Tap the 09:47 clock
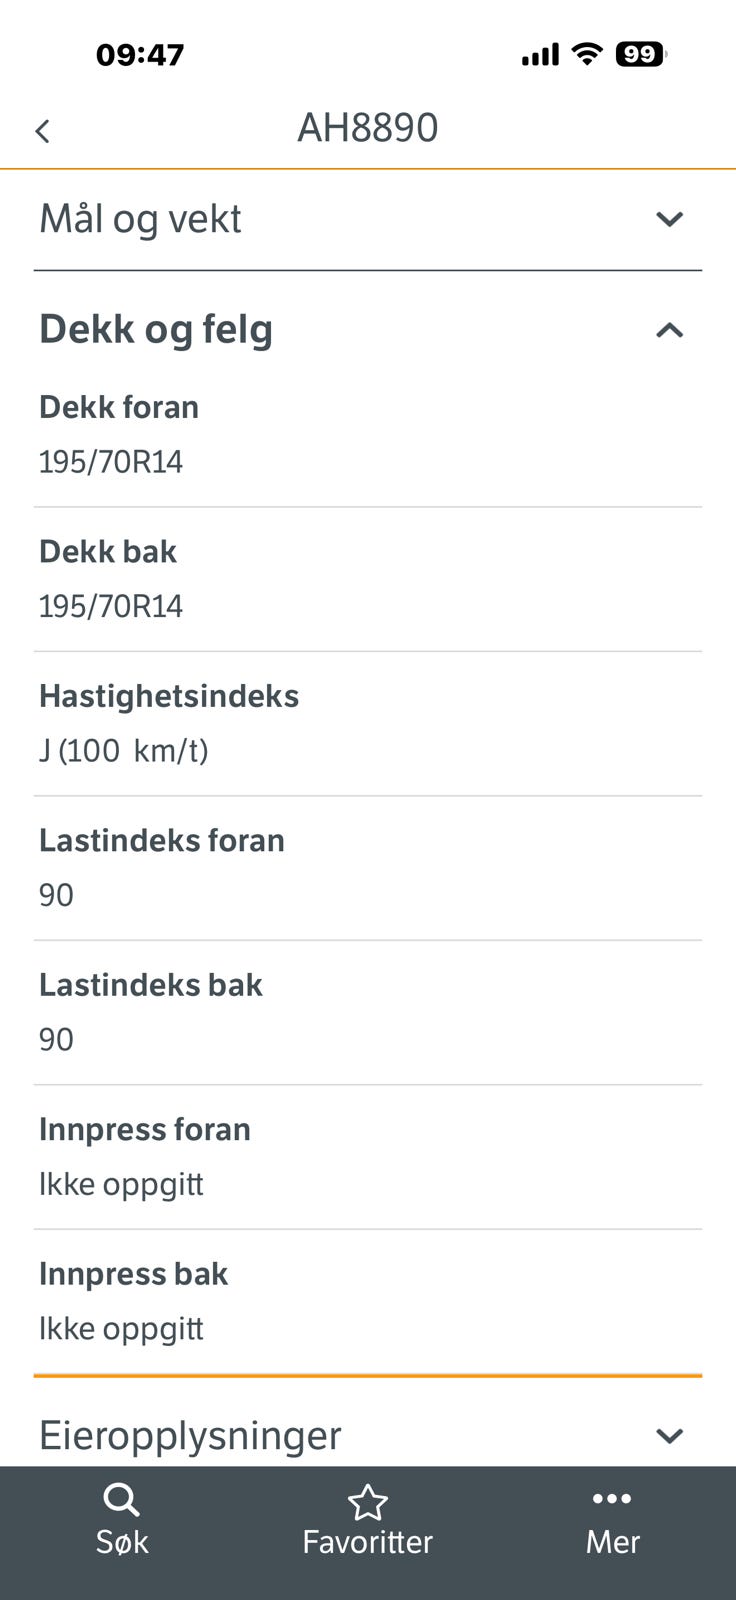The image size is (736, 1600). 140,54
